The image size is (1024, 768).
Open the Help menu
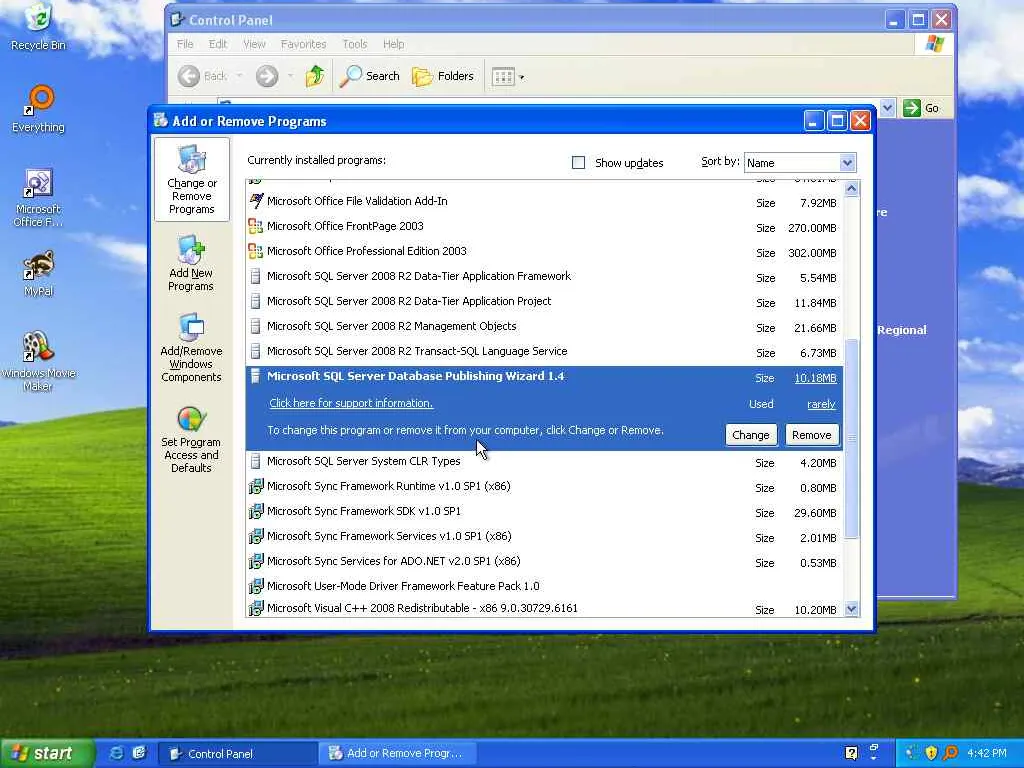393,44
